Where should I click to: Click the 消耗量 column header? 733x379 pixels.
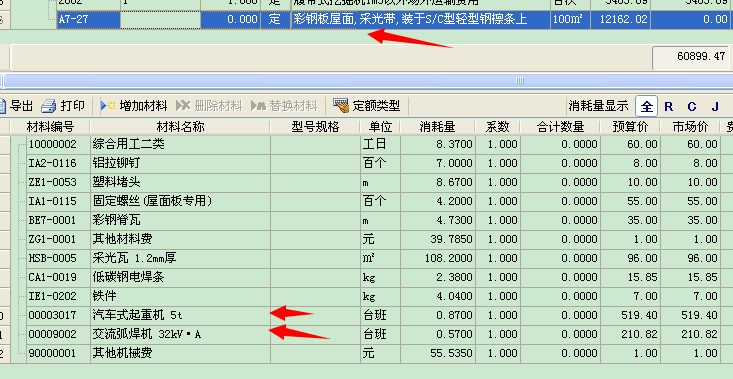(x=438, y=127)
